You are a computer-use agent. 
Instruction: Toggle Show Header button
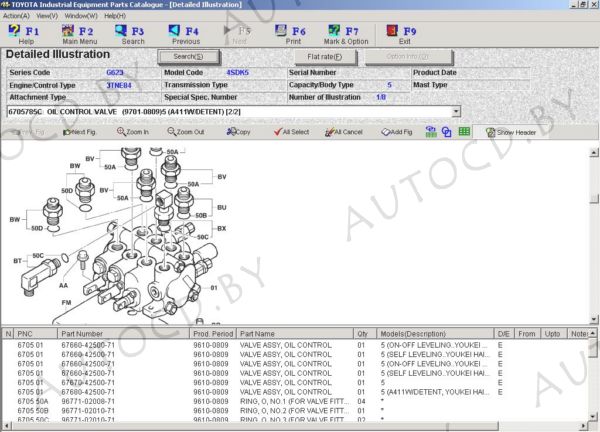coord(511,132)
